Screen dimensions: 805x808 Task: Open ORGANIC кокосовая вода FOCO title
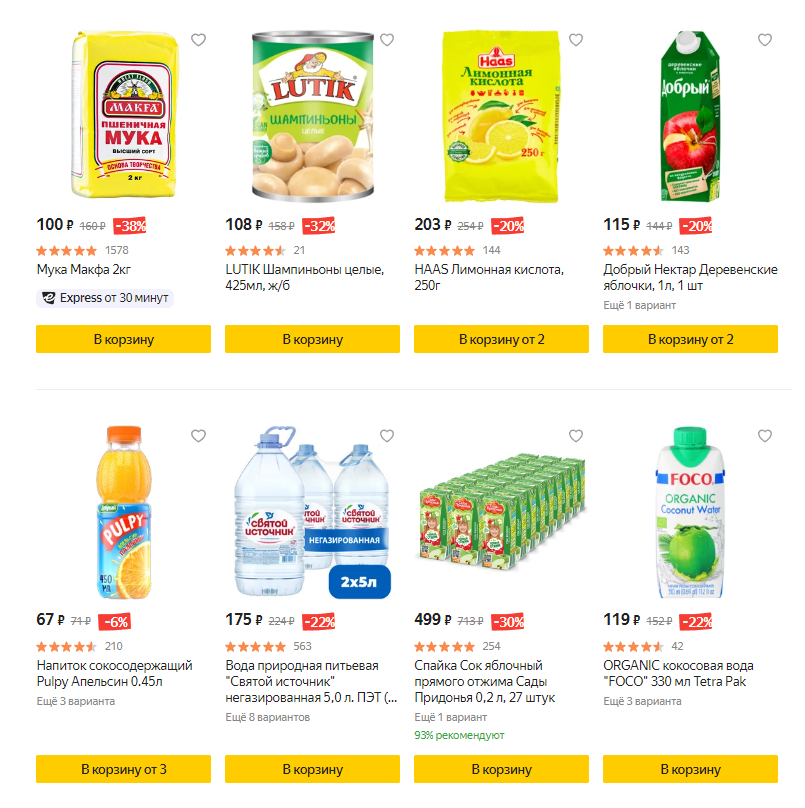pos(679,673)
